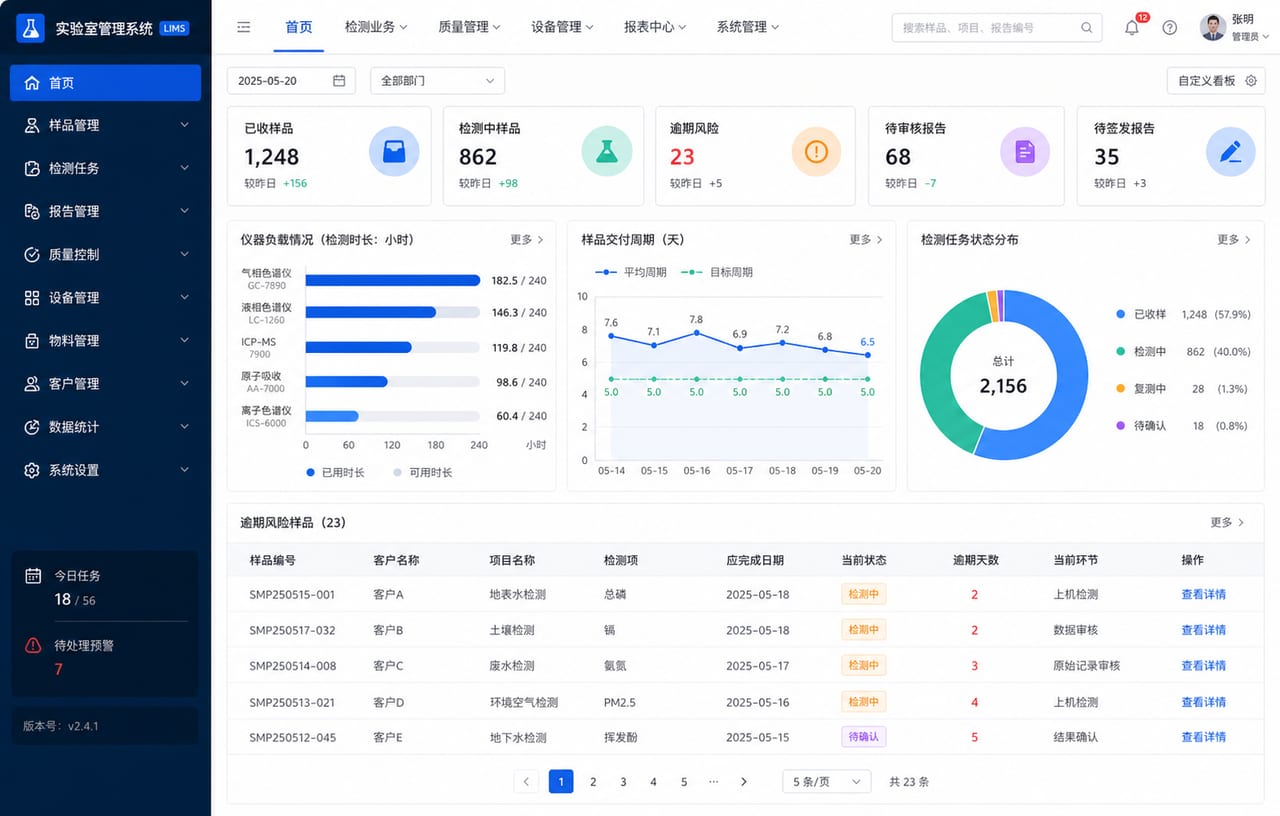Open 系统设置 in the left sidebar
1280x816 pixels.
pyautogui.click(x=106, y=470)
